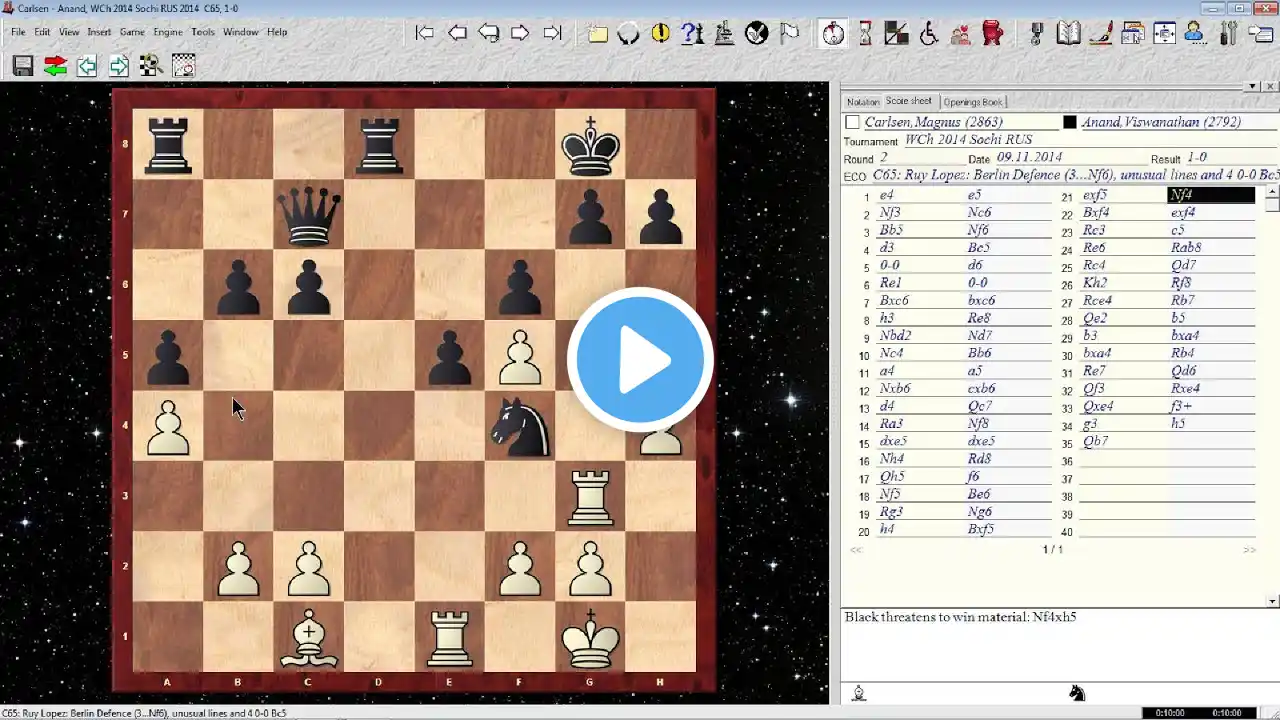Click the board magnifier position search icon

(x=151, y=66)
